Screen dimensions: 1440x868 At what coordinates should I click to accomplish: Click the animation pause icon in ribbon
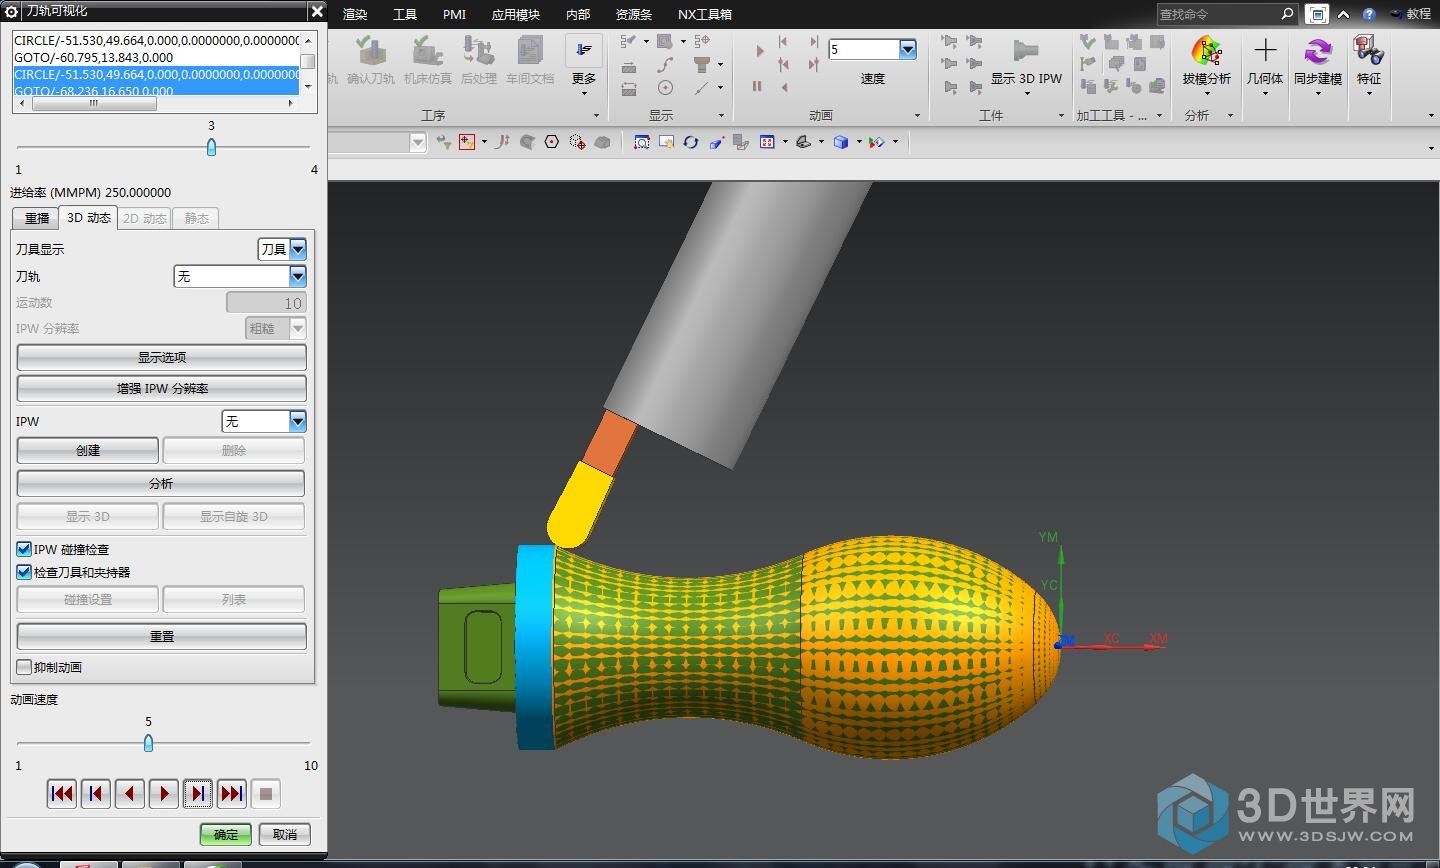tap(757, 87)
